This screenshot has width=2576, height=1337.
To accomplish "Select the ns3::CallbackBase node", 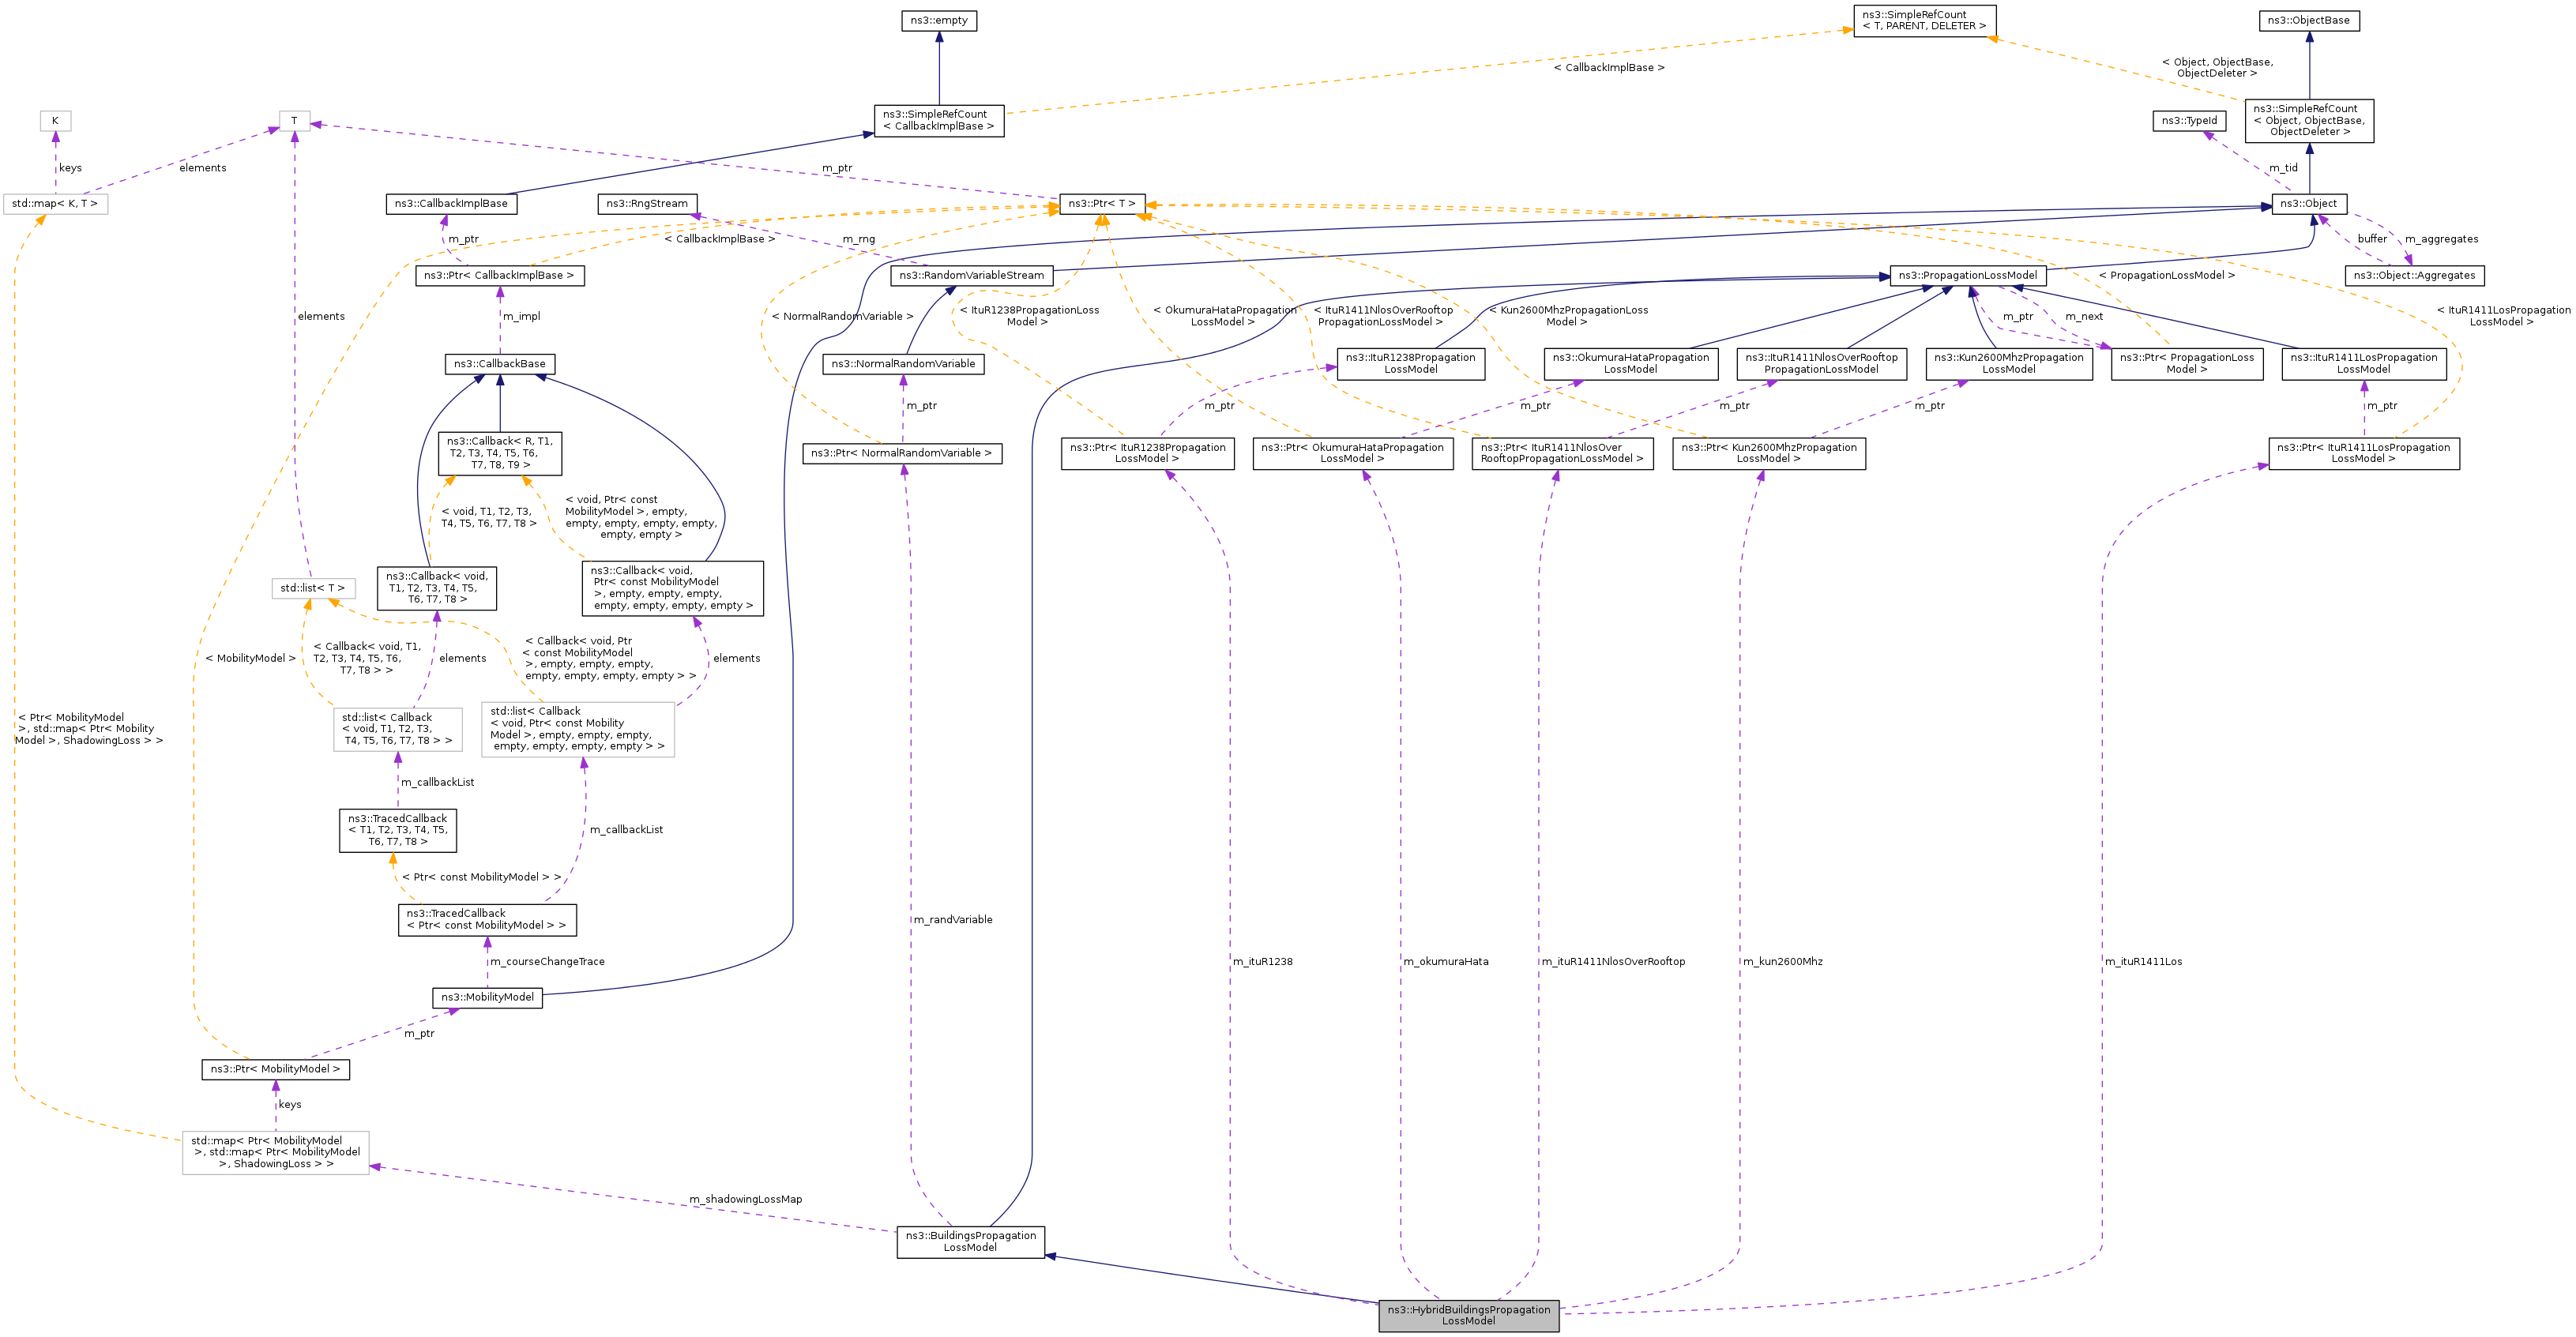I will click(x=500, y=364).
